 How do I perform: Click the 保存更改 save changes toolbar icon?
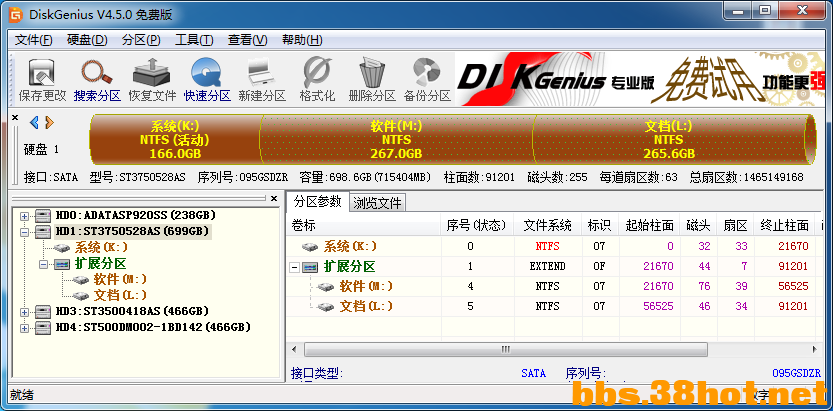42,73
